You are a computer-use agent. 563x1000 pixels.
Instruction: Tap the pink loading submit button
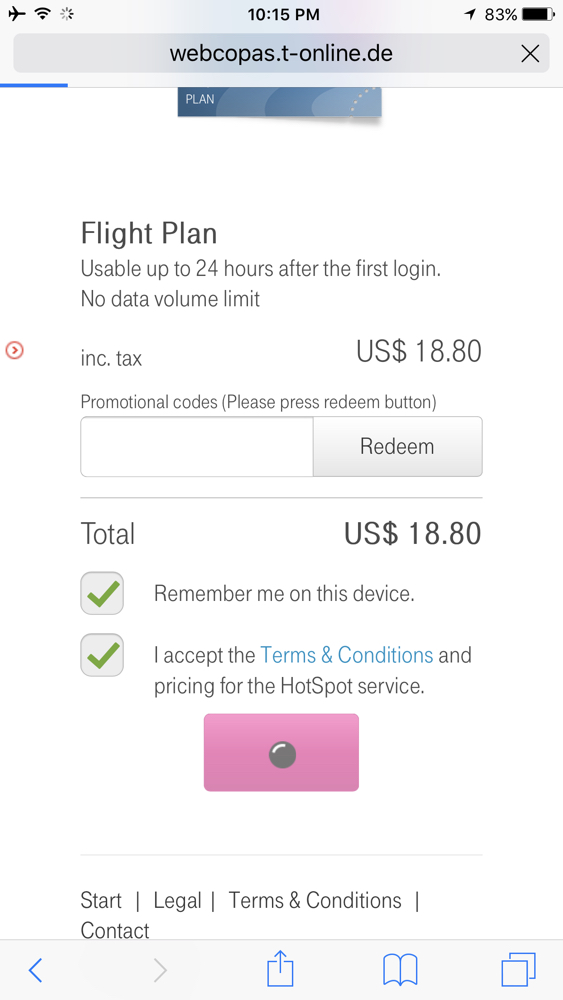point(281,753)
